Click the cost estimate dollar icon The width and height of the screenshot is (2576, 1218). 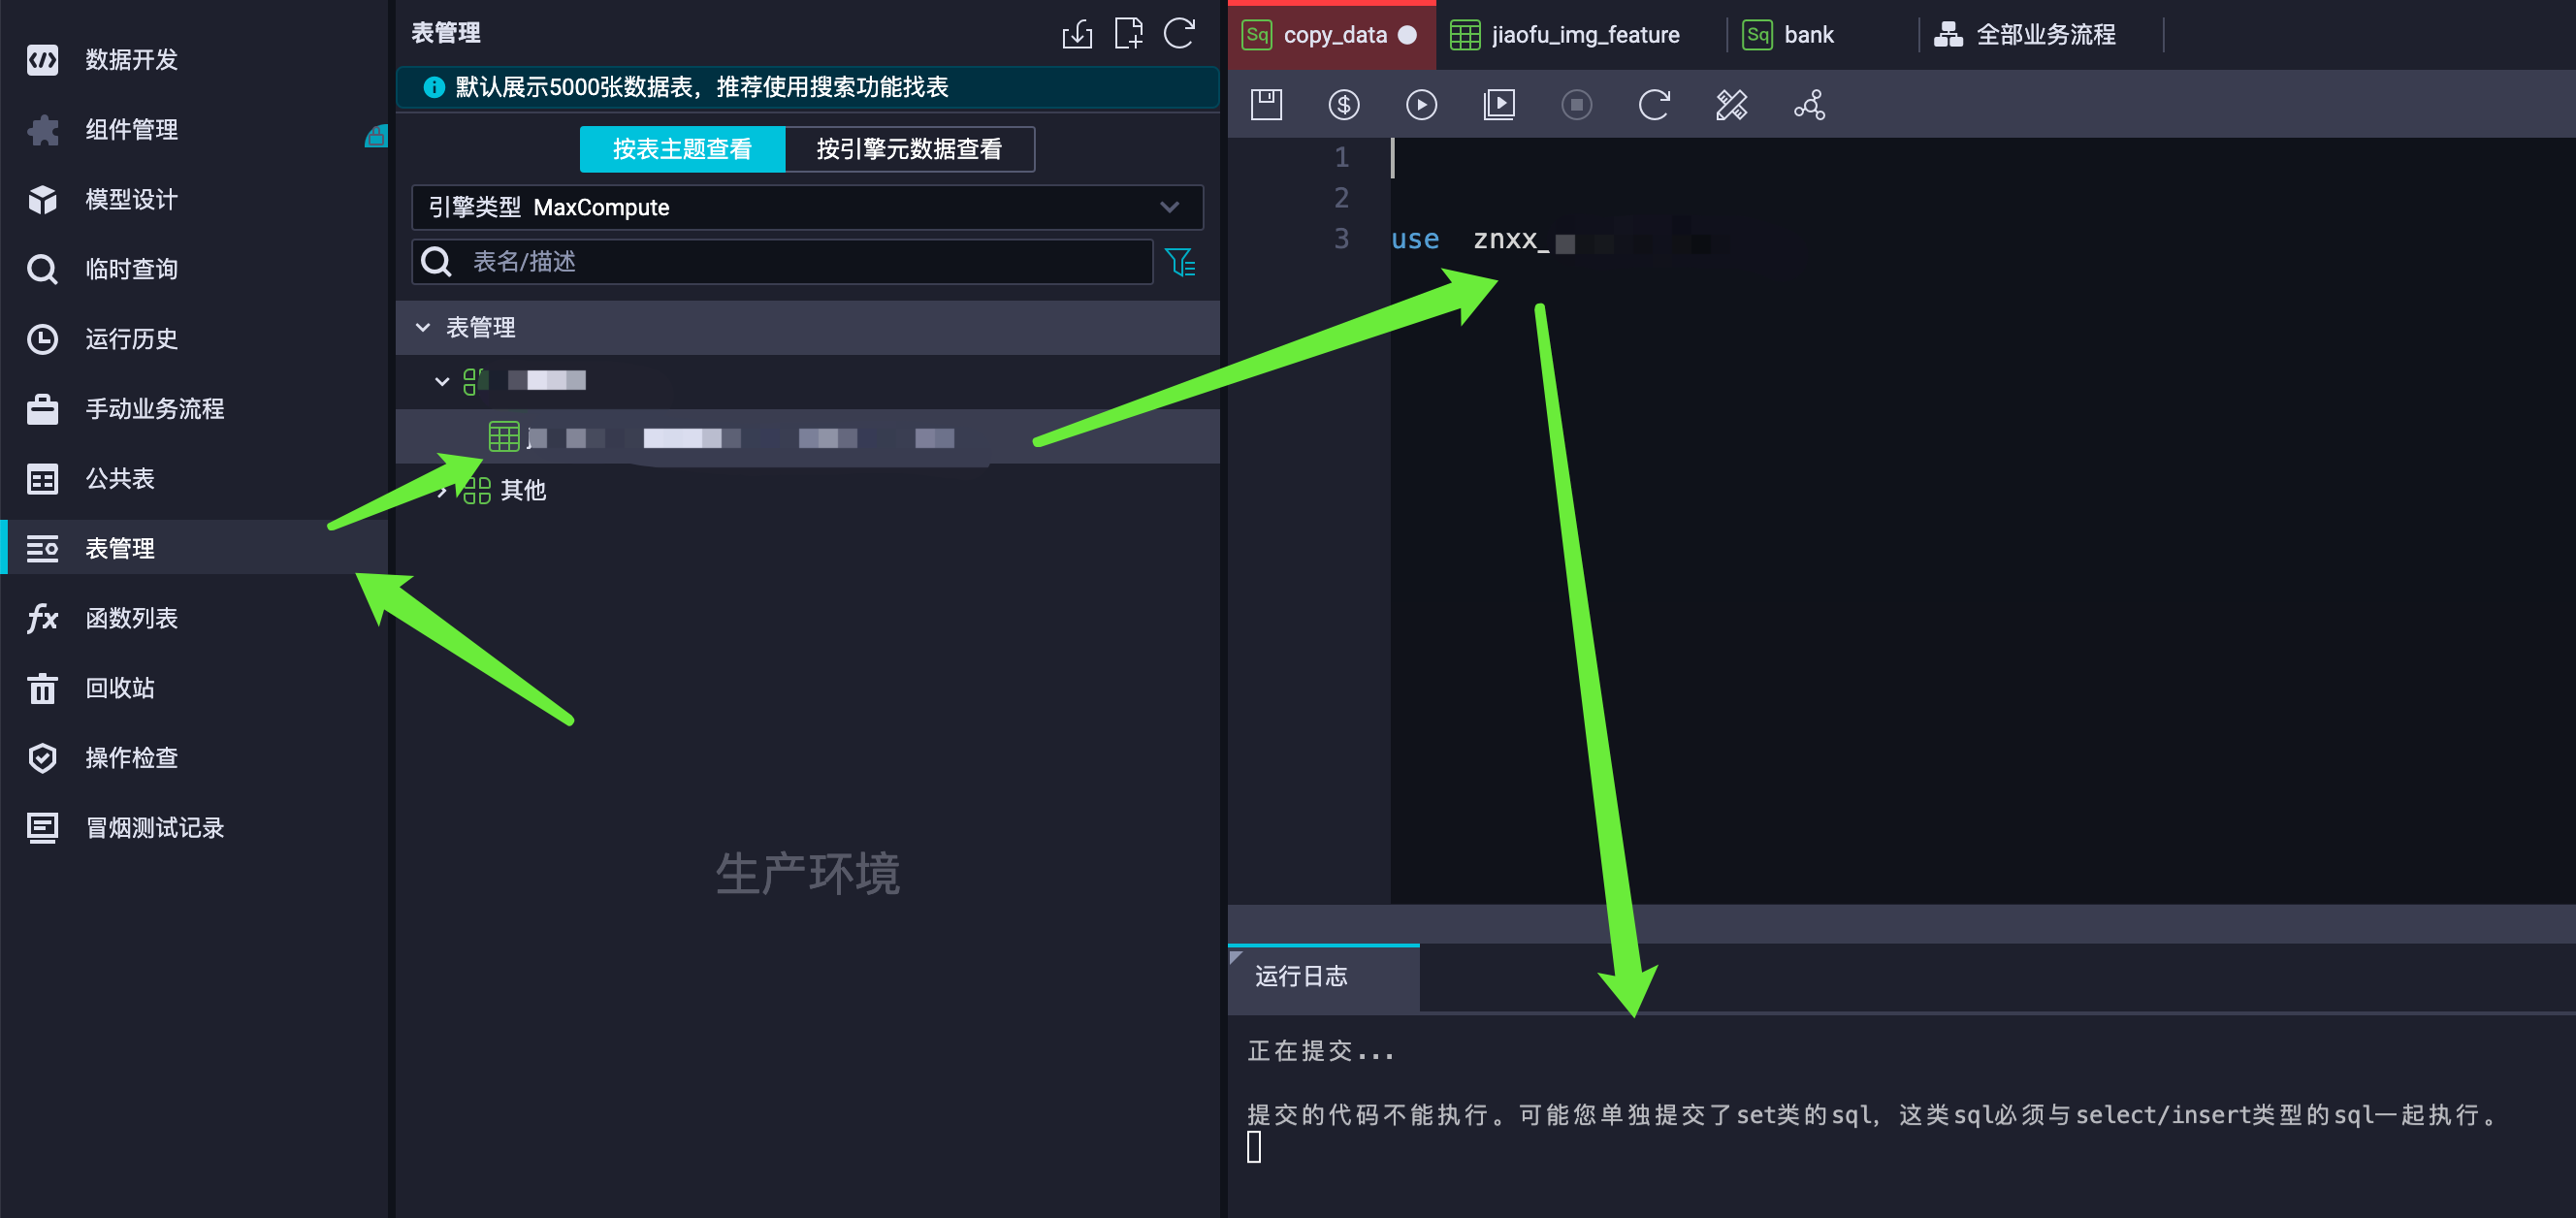click(1343, 105)
